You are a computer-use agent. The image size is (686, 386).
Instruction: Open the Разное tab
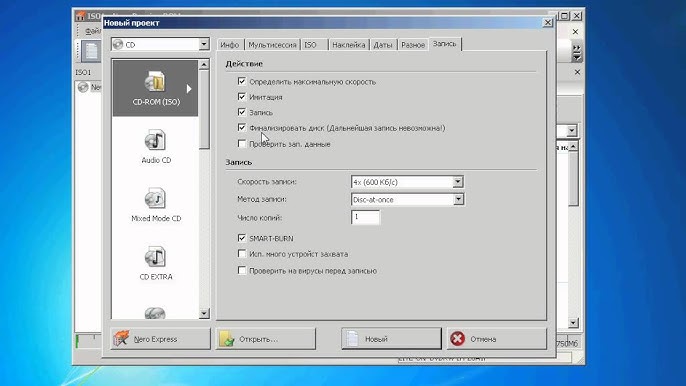pyautogui.click(x=413, y=45)
